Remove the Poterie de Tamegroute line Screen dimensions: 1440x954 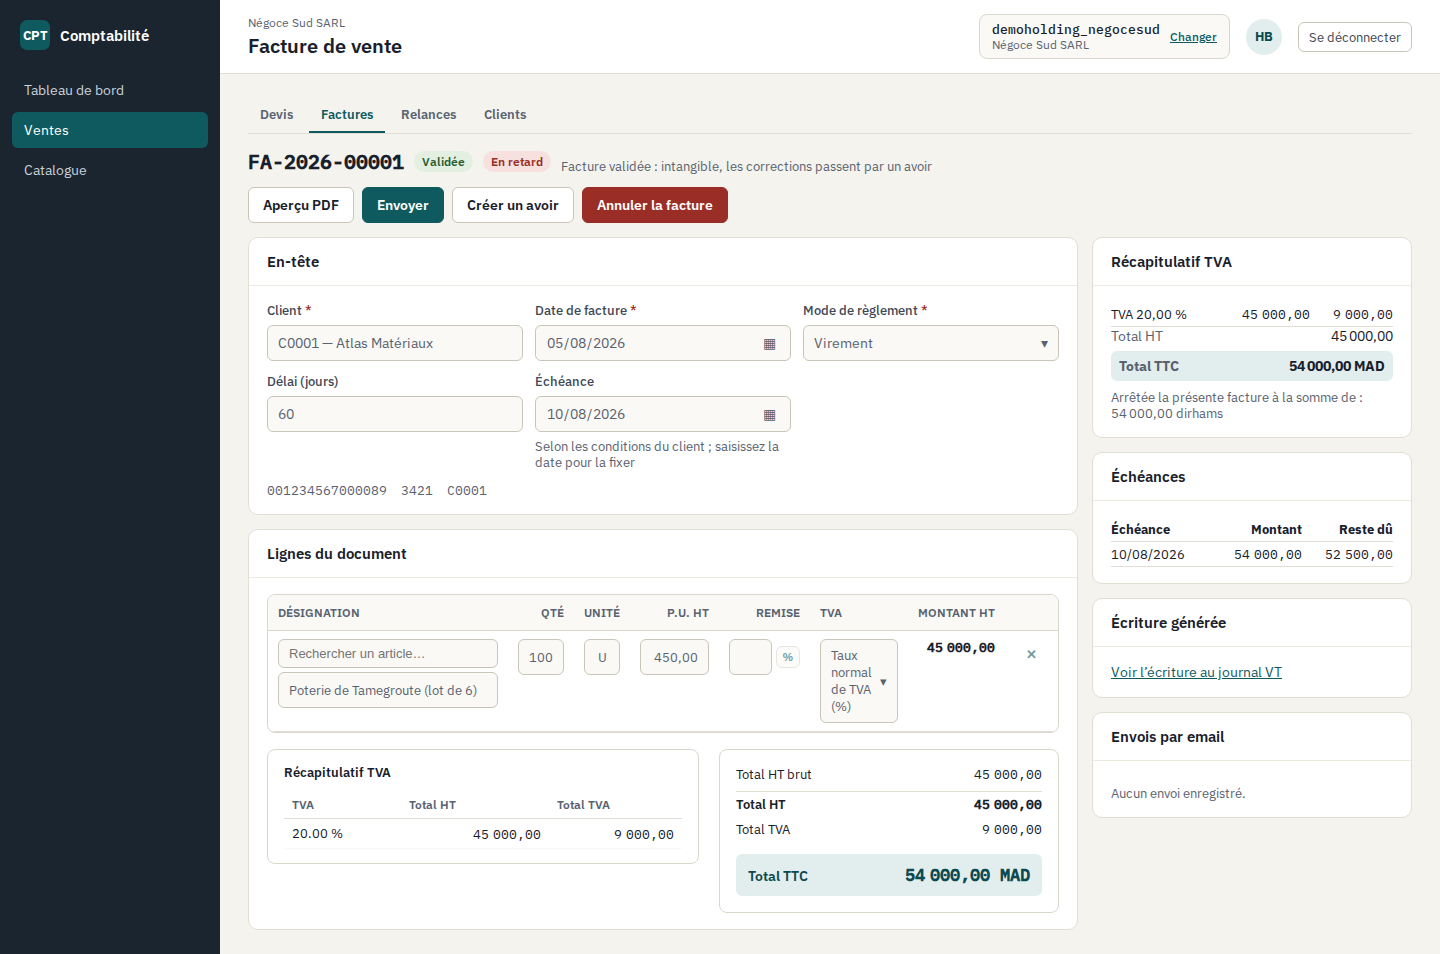click(1031, 654)
